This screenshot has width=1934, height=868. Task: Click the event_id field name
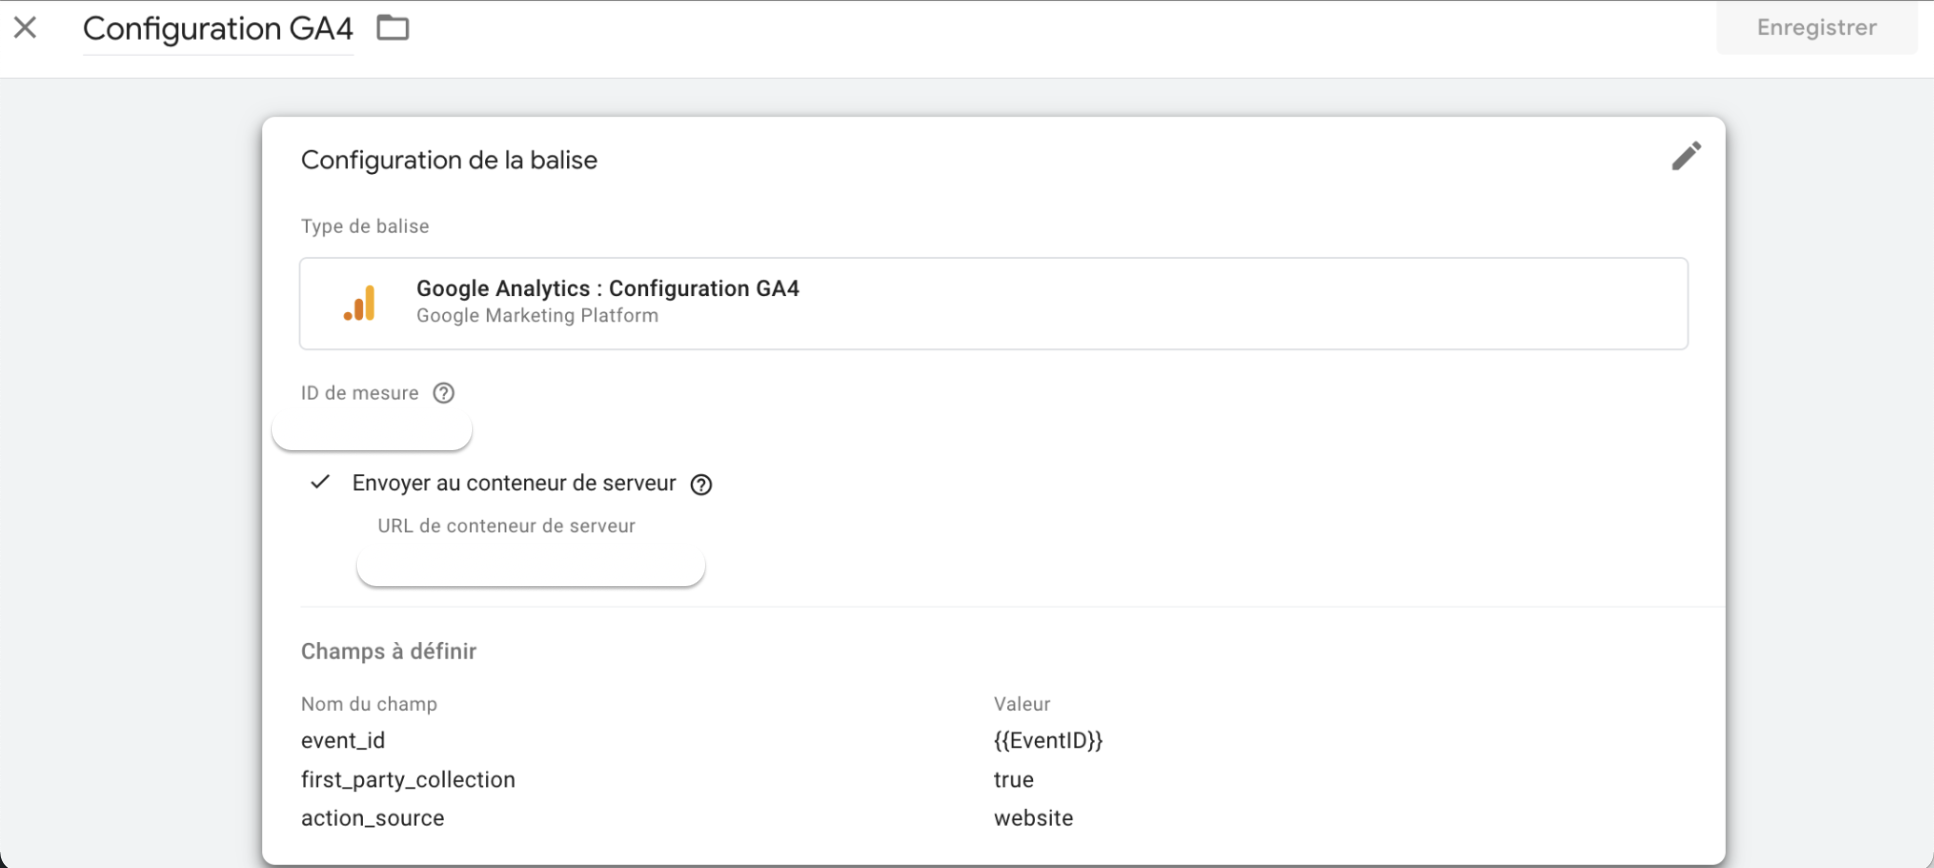[x=343, y=741]
